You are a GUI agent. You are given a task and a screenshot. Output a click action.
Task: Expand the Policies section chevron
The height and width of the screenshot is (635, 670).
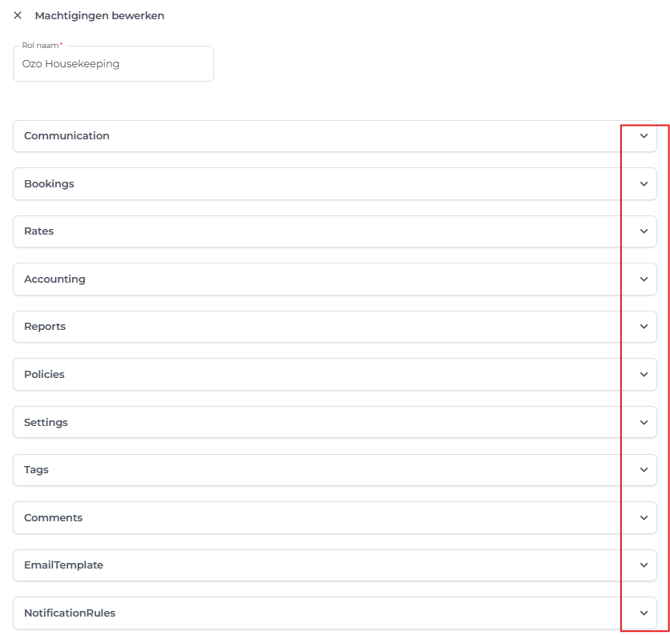[x=643, y=374]
